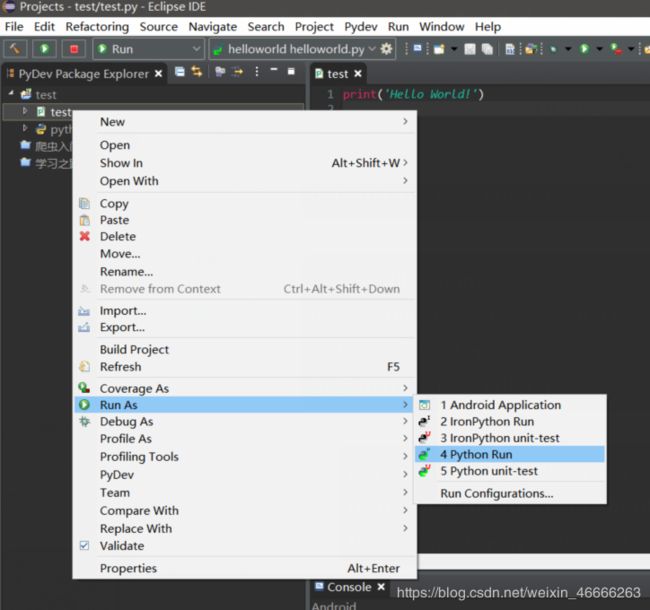This screenshot has height=610, width=650.
Task: Choose Open in the context menu
Action: coord(245,145)
